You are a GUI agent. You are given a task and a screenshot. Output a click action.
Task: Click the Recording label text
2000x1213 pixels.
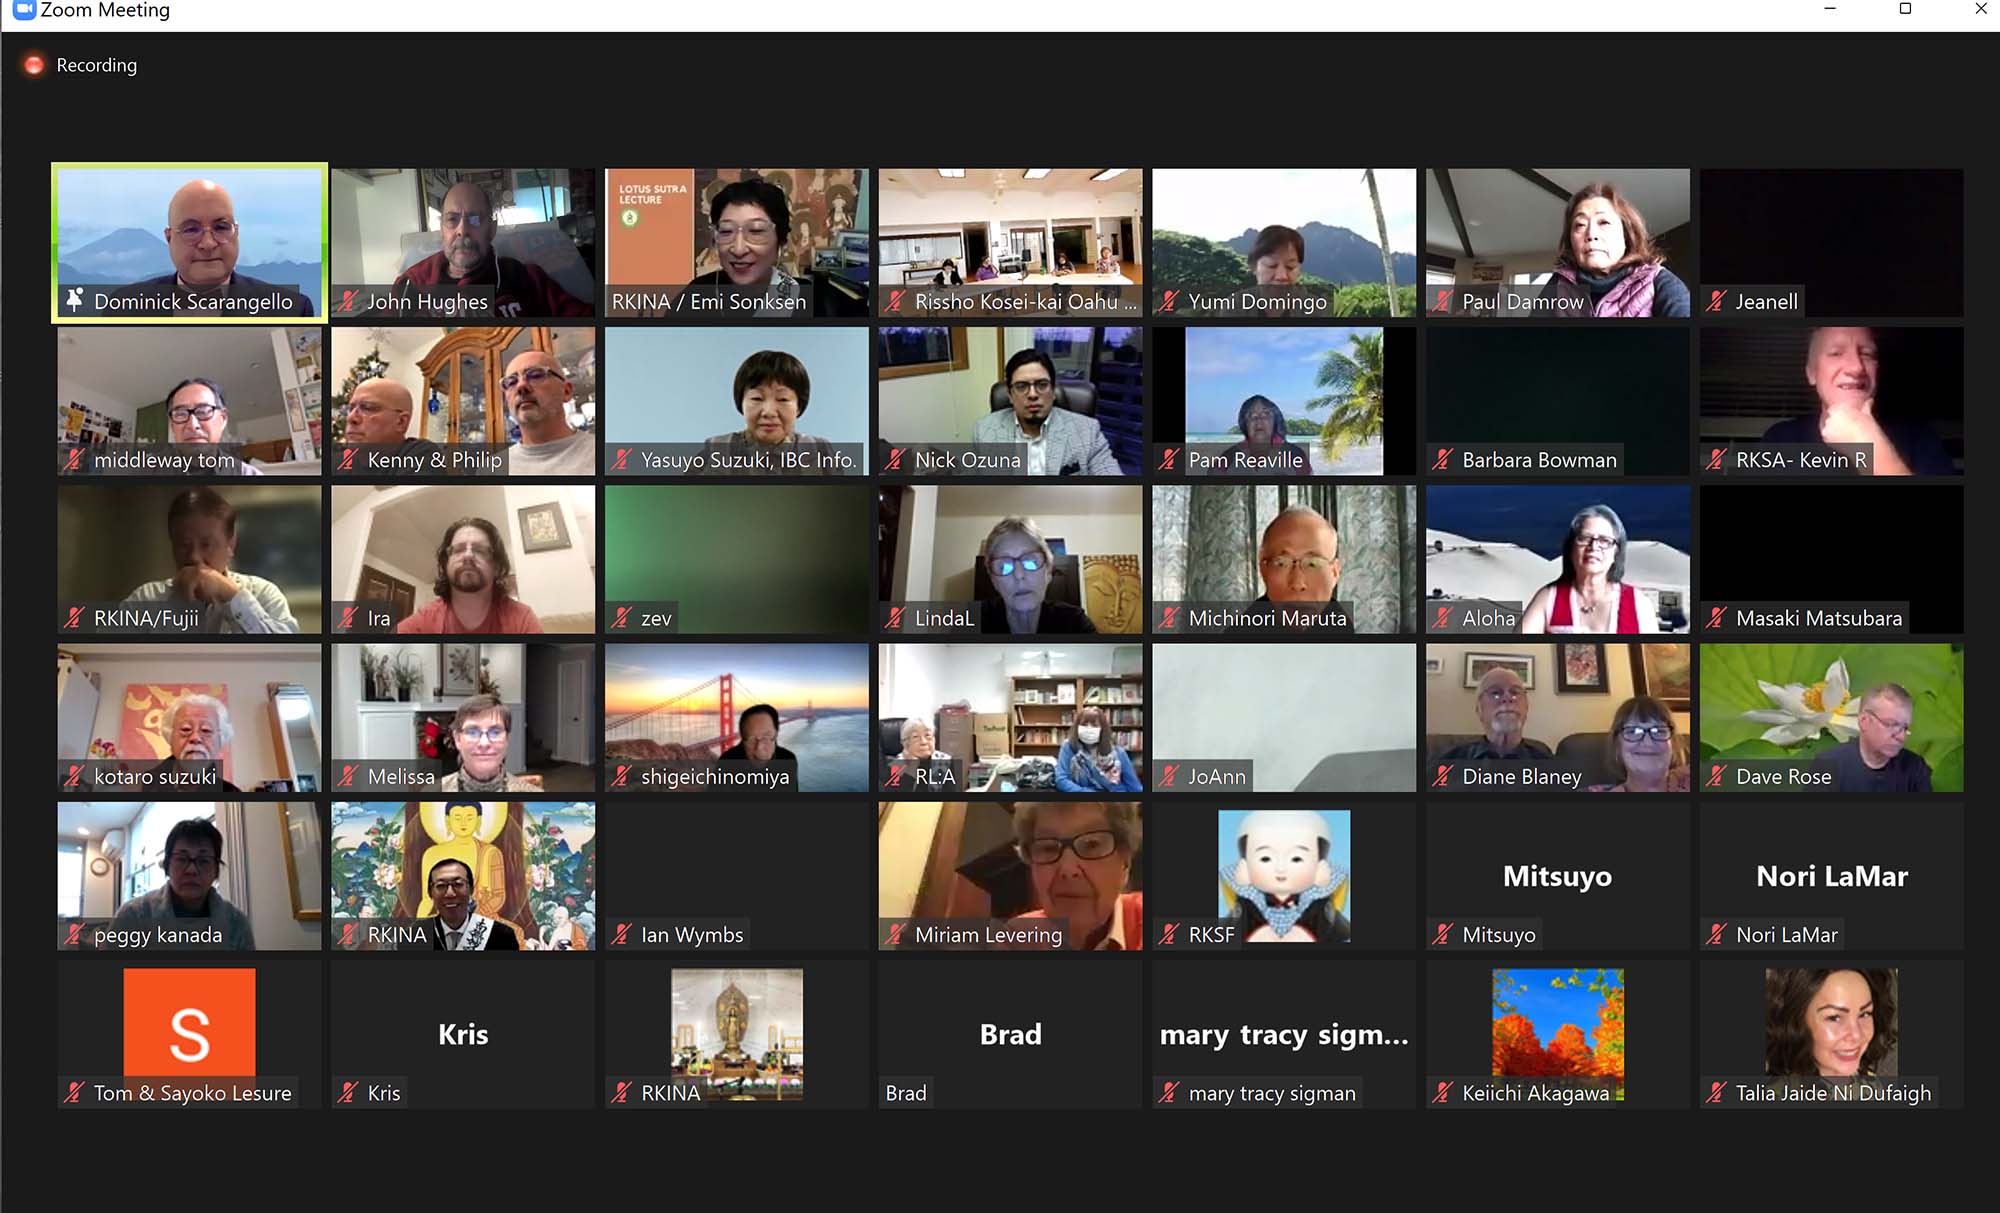coord(97,65)
